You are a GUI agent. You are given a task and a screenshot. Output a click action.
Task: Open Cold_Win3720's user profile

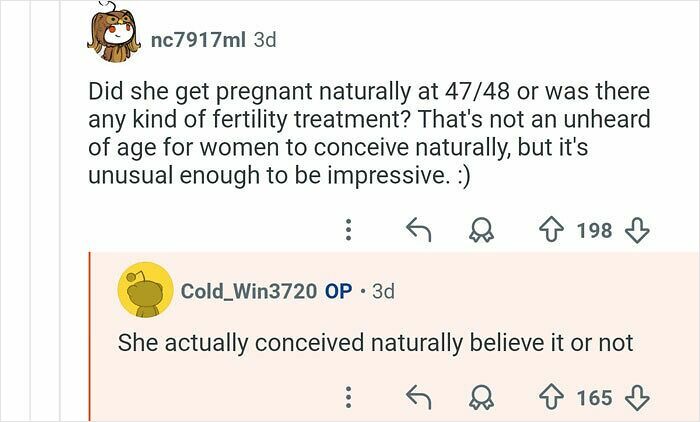click(248, 291)
